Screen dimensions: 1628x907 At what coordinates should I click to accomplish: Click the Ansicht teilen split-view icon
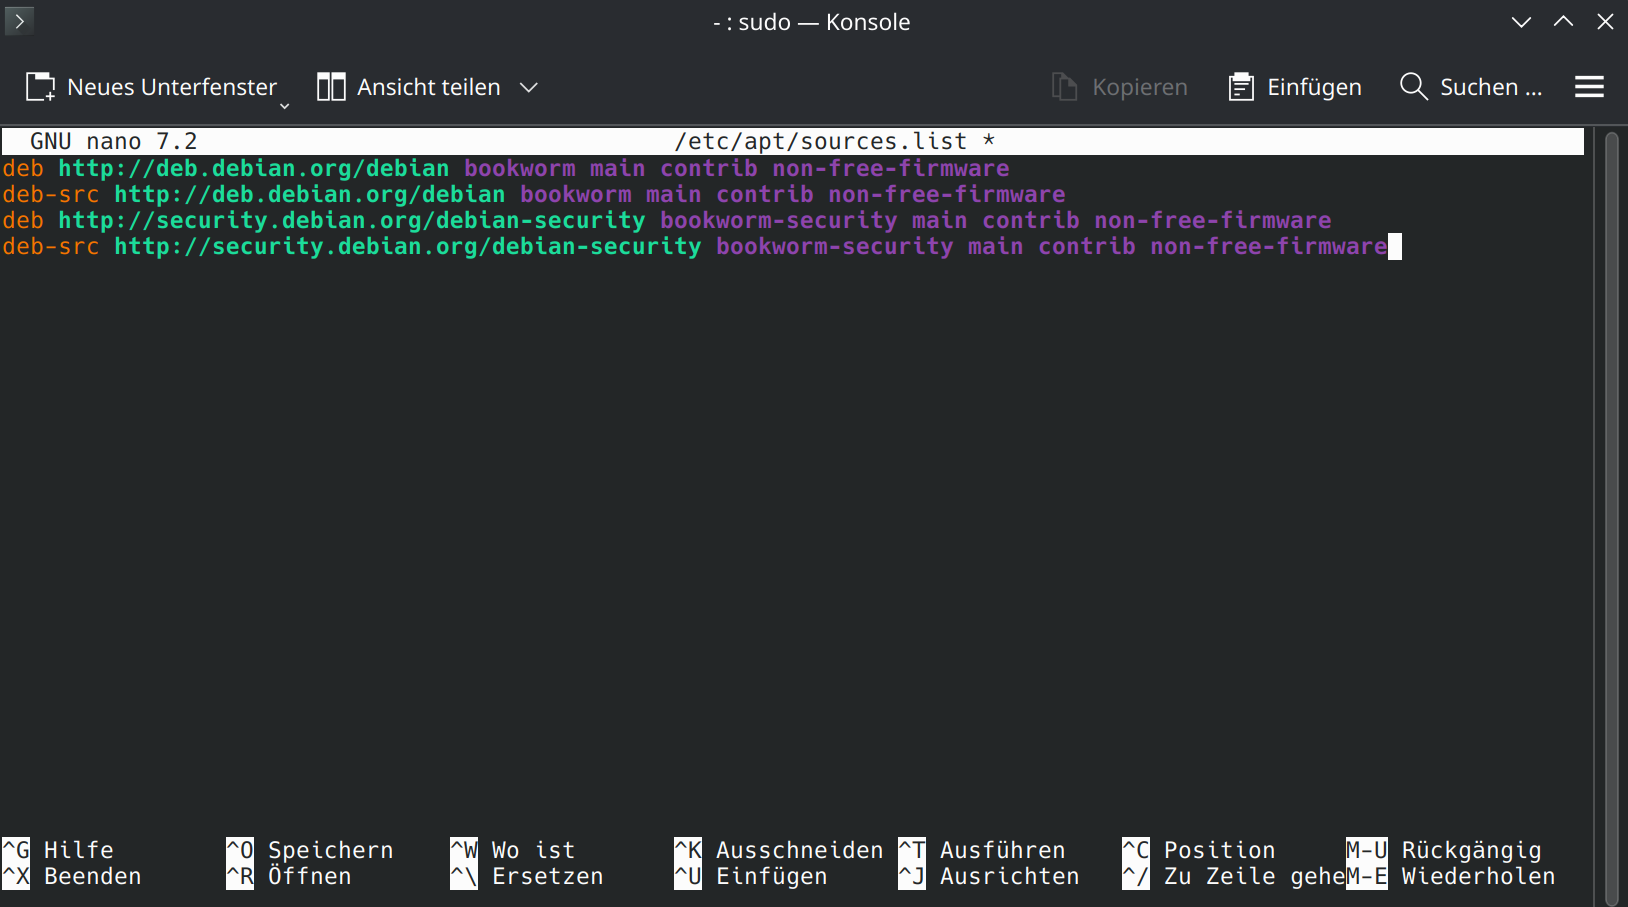pyautogui.click(x=331, y=87)
